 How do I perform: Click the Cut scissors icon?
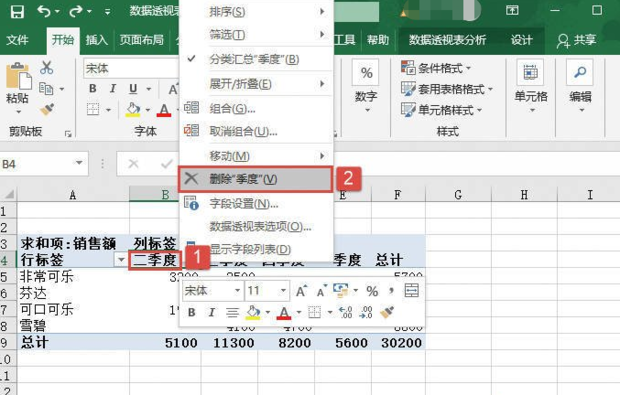[x=46, y=68]
